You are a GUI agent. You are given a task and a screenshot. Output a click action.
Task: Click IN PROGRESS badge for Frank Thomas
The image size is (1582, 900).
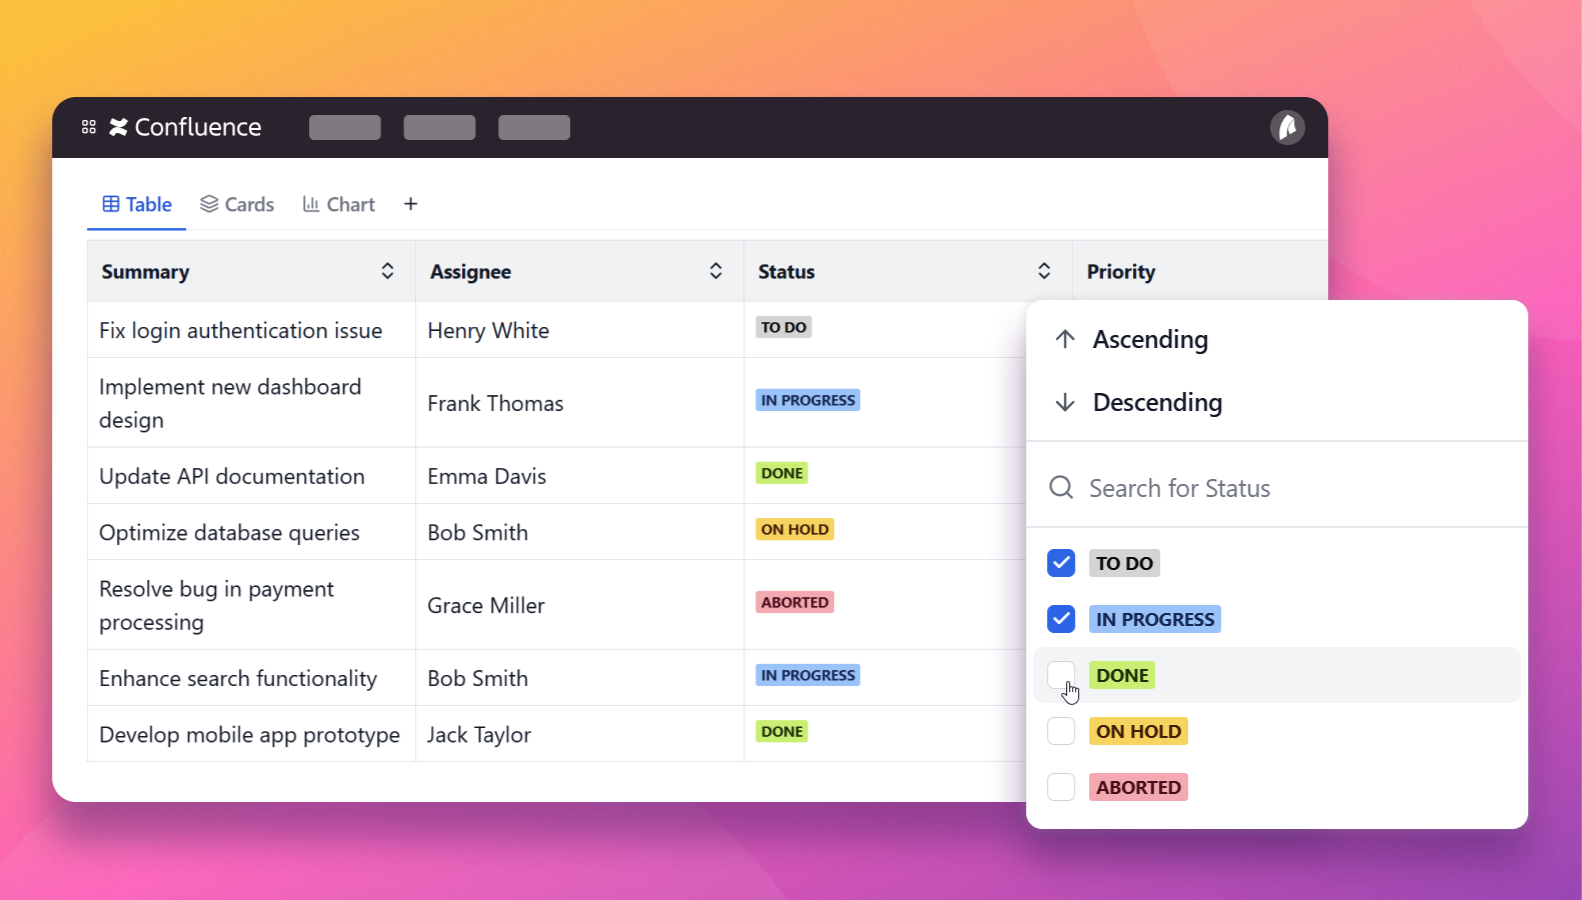808,400
